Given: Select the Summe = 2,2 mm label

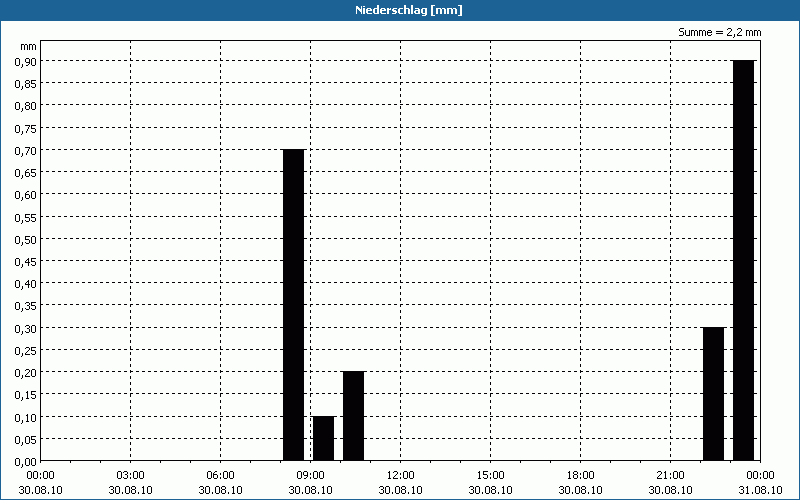Looking at the screenshot, I should 719,32.
